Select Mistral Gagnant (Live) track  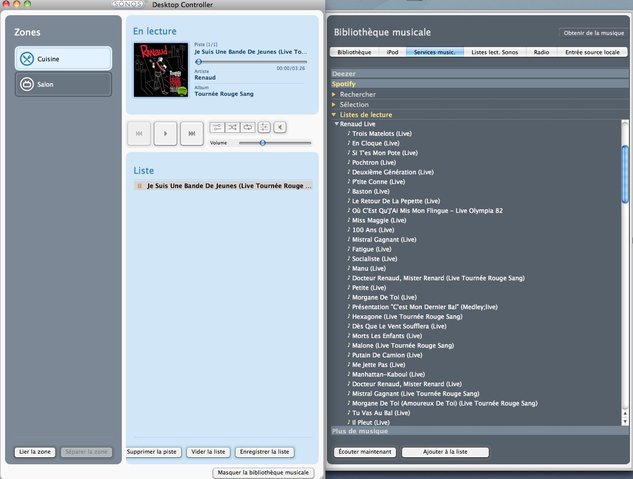click(384, 240)
